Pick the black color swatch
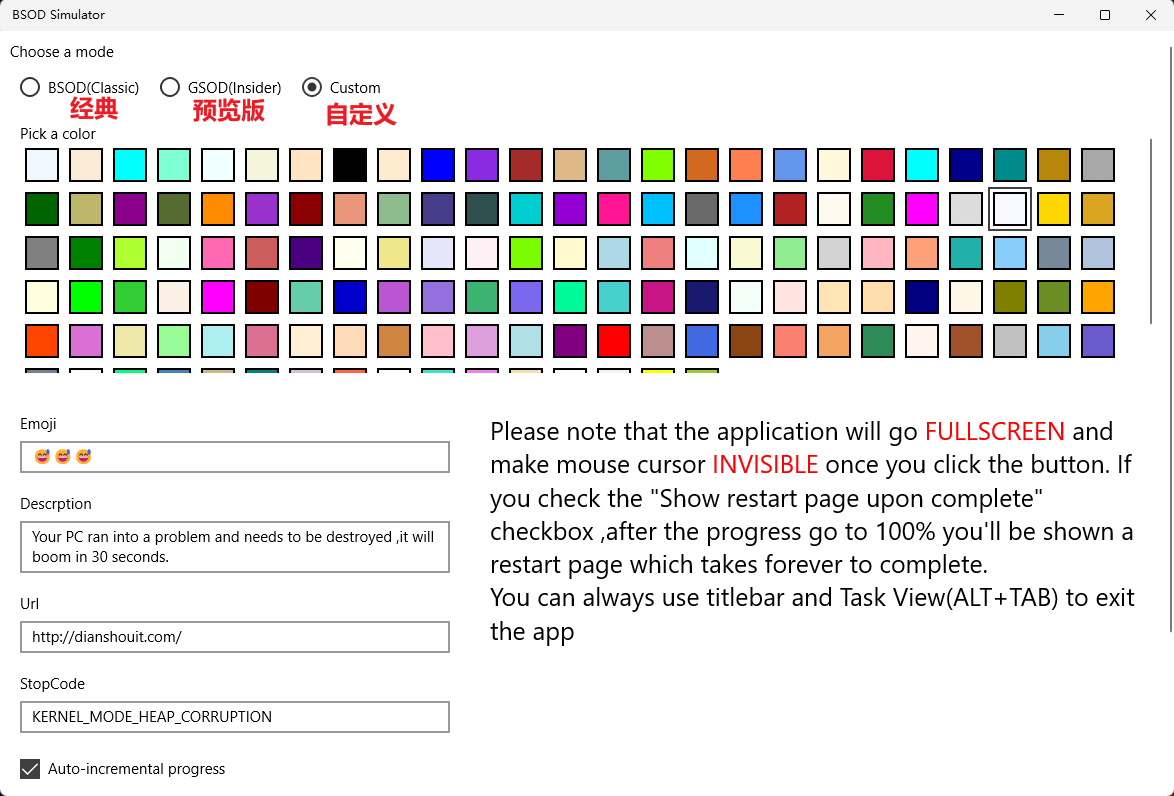 (x=350, y=165)
